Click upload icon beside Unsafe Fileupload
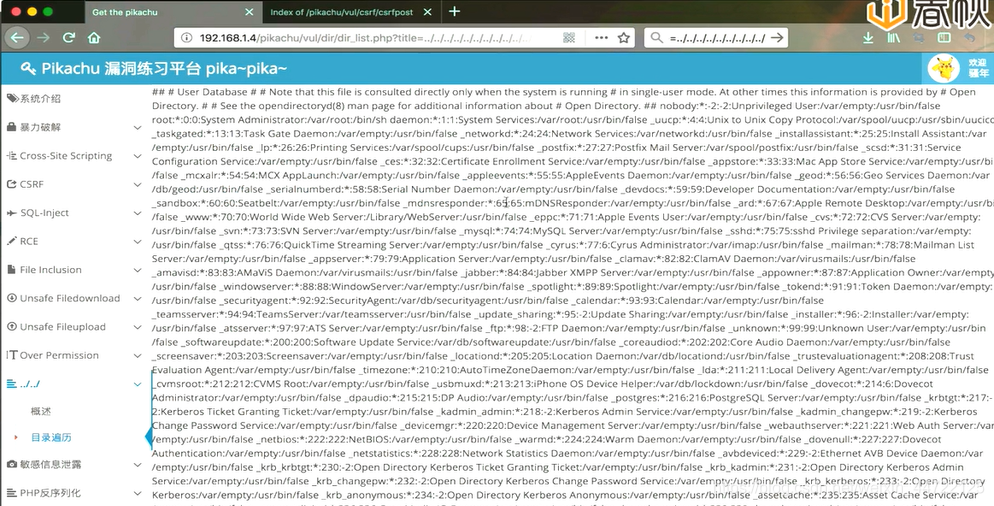 coord(11,327)
